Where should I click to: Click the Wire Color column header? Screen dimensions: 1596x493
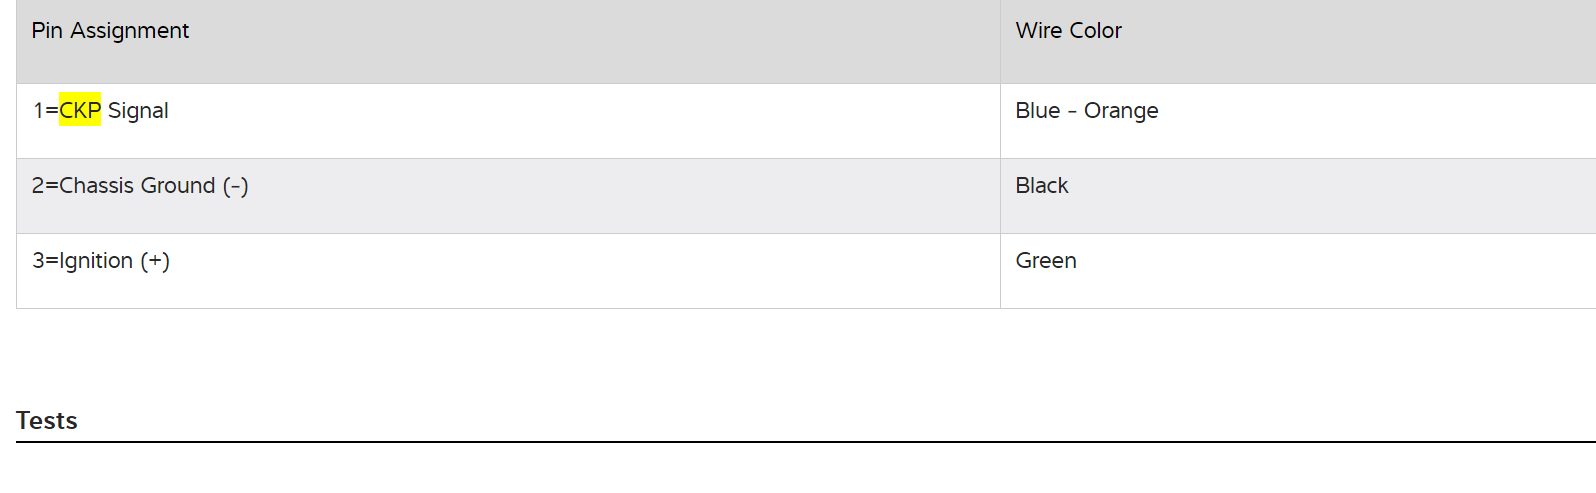(1068, 31)
